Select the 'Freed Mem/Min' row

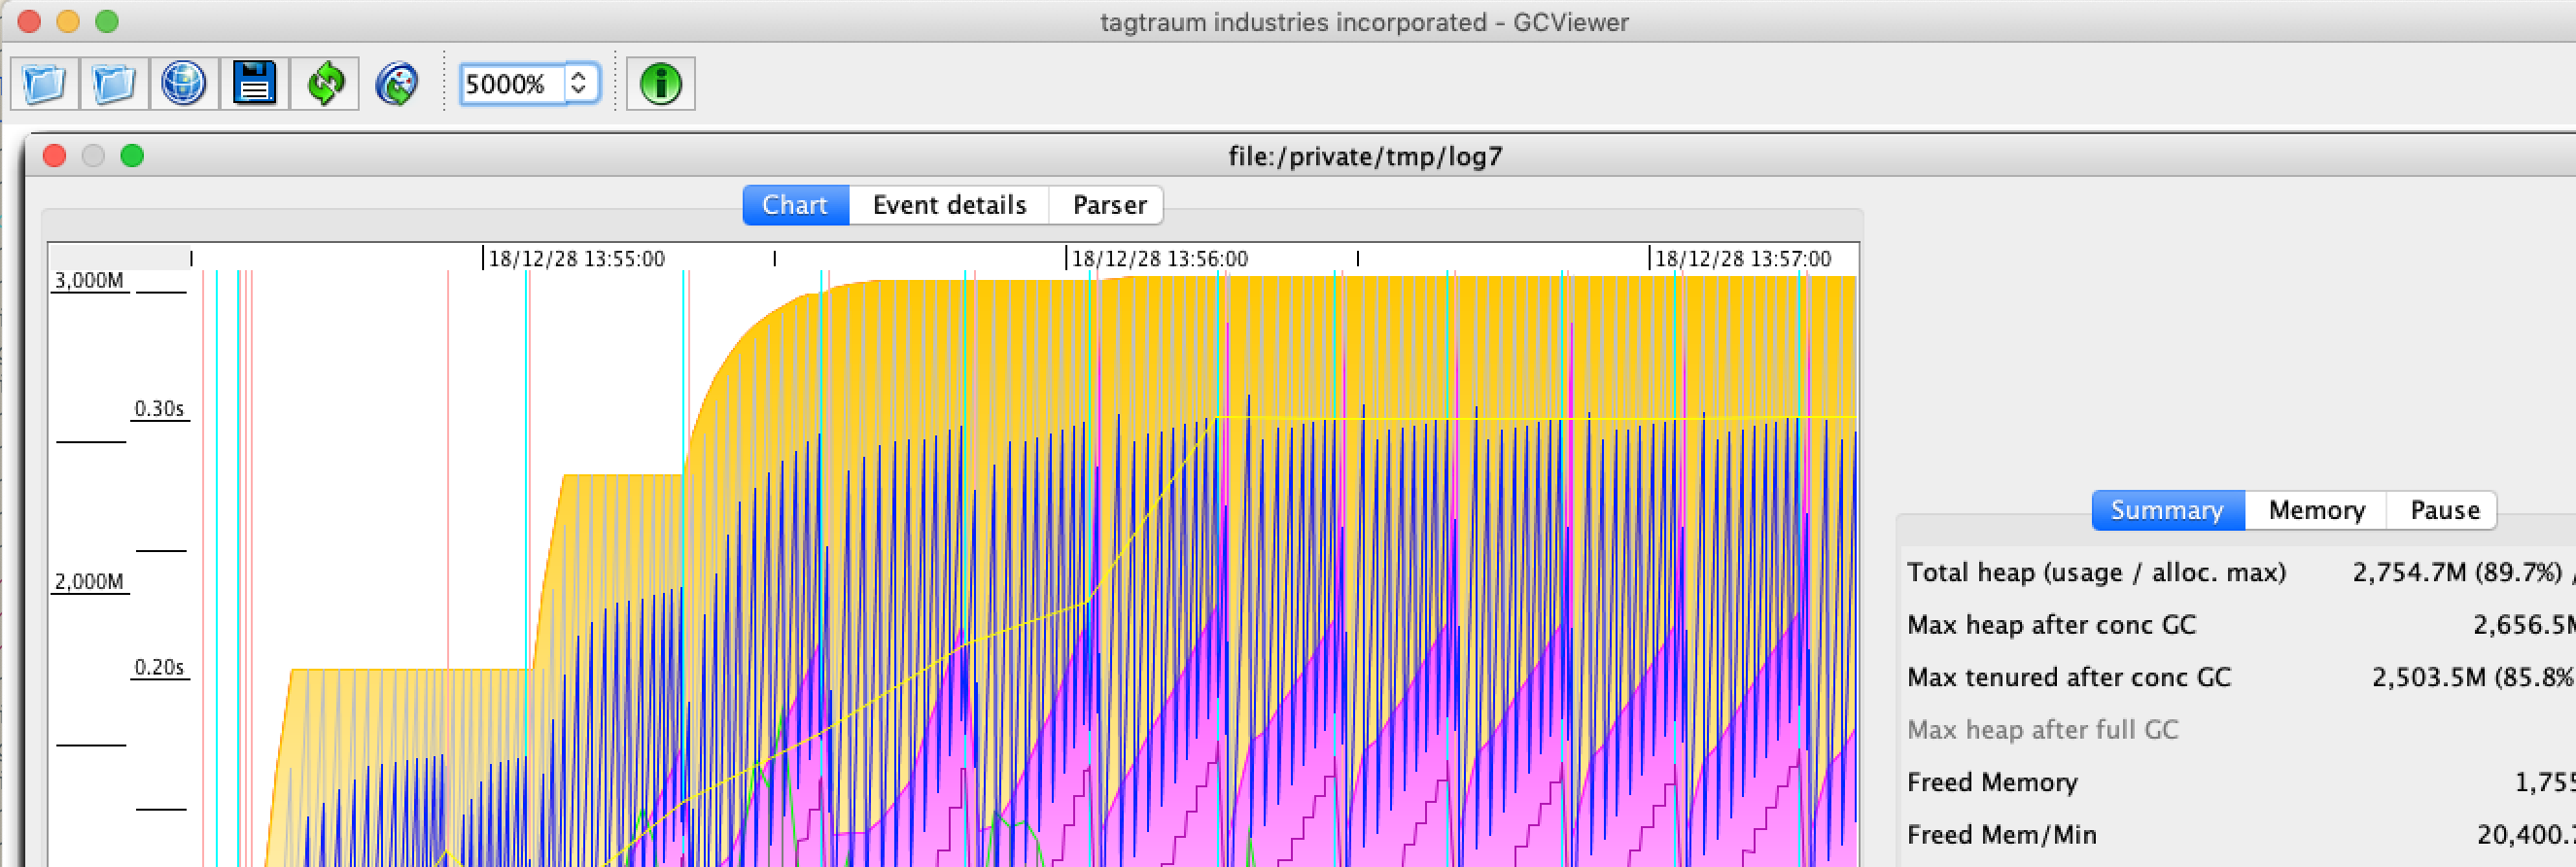[x=2240, y=835]
